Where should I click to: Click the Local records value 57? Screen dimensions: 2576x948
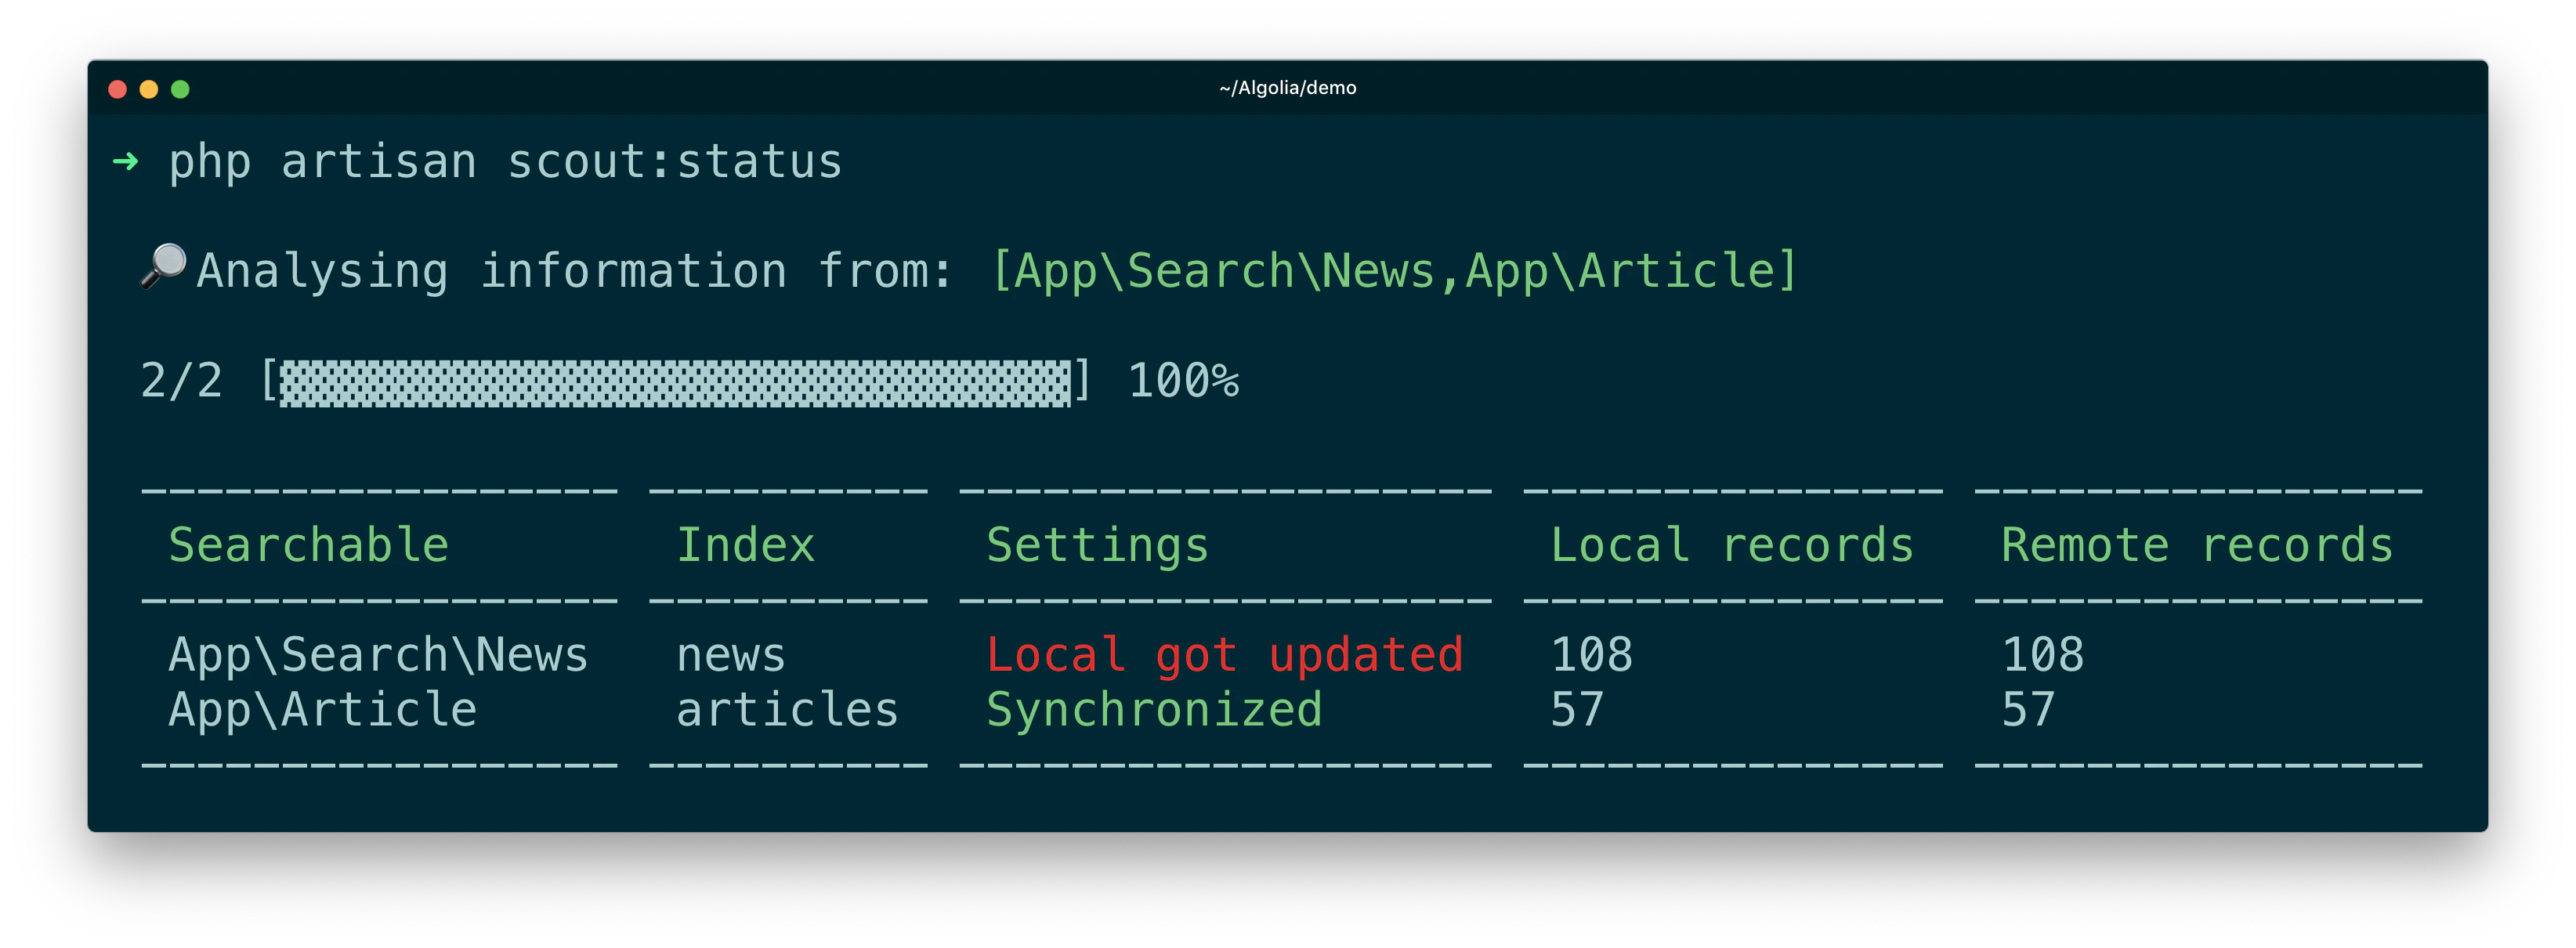1577,709
